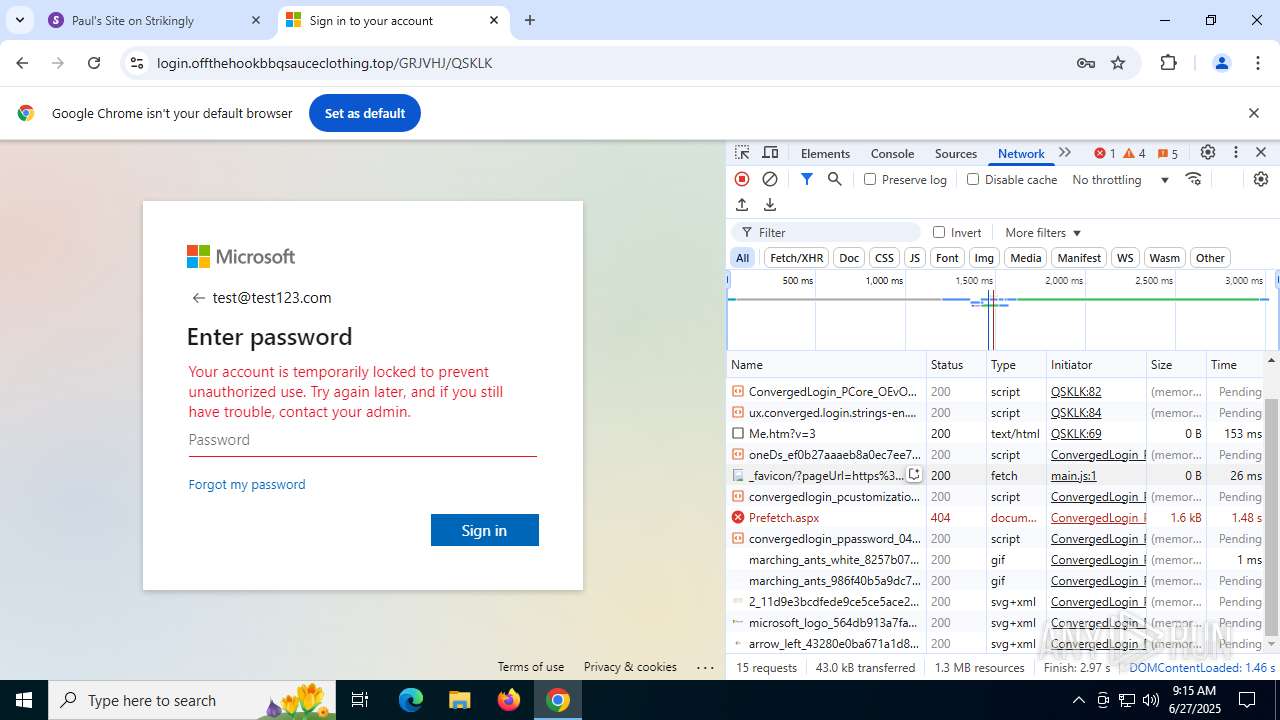Image resolution: width=1280 pixels, height=720 pixels.
Task: Show the warnings count badge
Action: pyautogui.click(x=1135, y=153)
